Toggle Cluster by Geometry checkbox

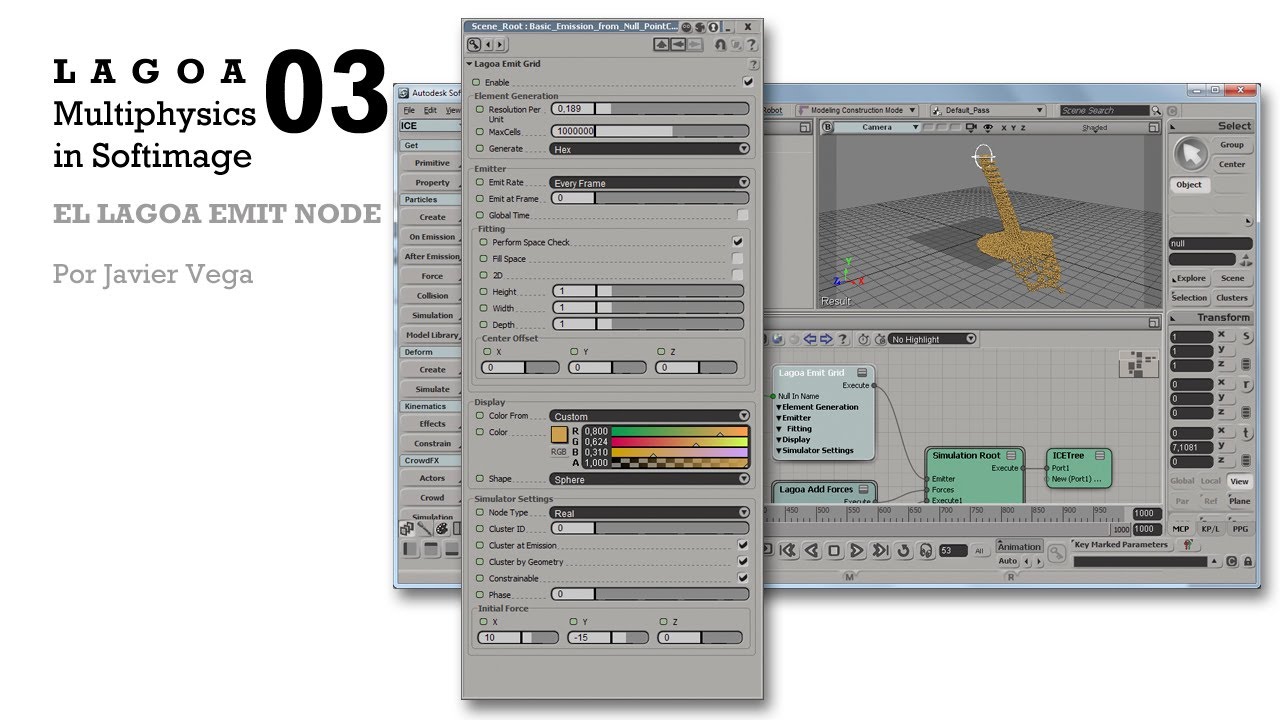[x=742, y=561]
